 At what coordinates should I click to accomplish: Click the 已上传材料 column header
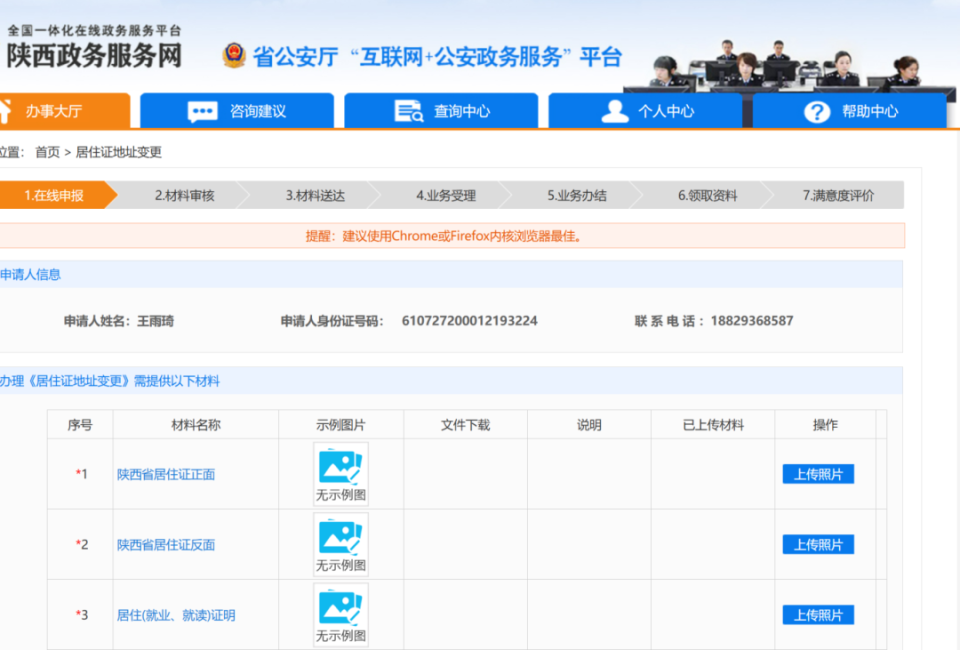tap(713, 425)
